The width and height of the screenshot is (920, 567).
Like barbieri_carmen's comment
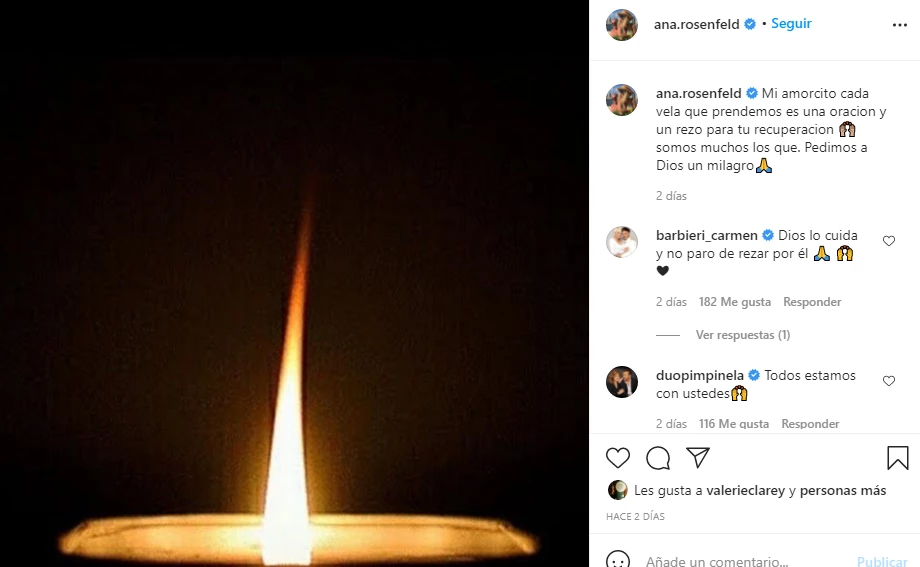click(x=889, y=241)
